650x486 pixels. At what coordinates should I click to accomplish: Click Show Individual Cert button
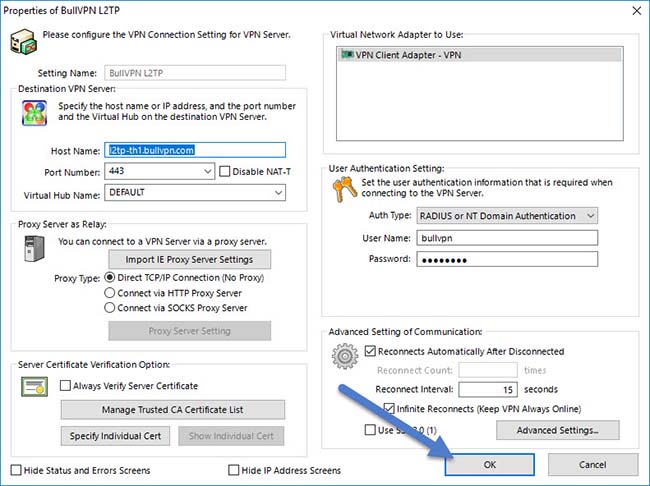point(231,436)
